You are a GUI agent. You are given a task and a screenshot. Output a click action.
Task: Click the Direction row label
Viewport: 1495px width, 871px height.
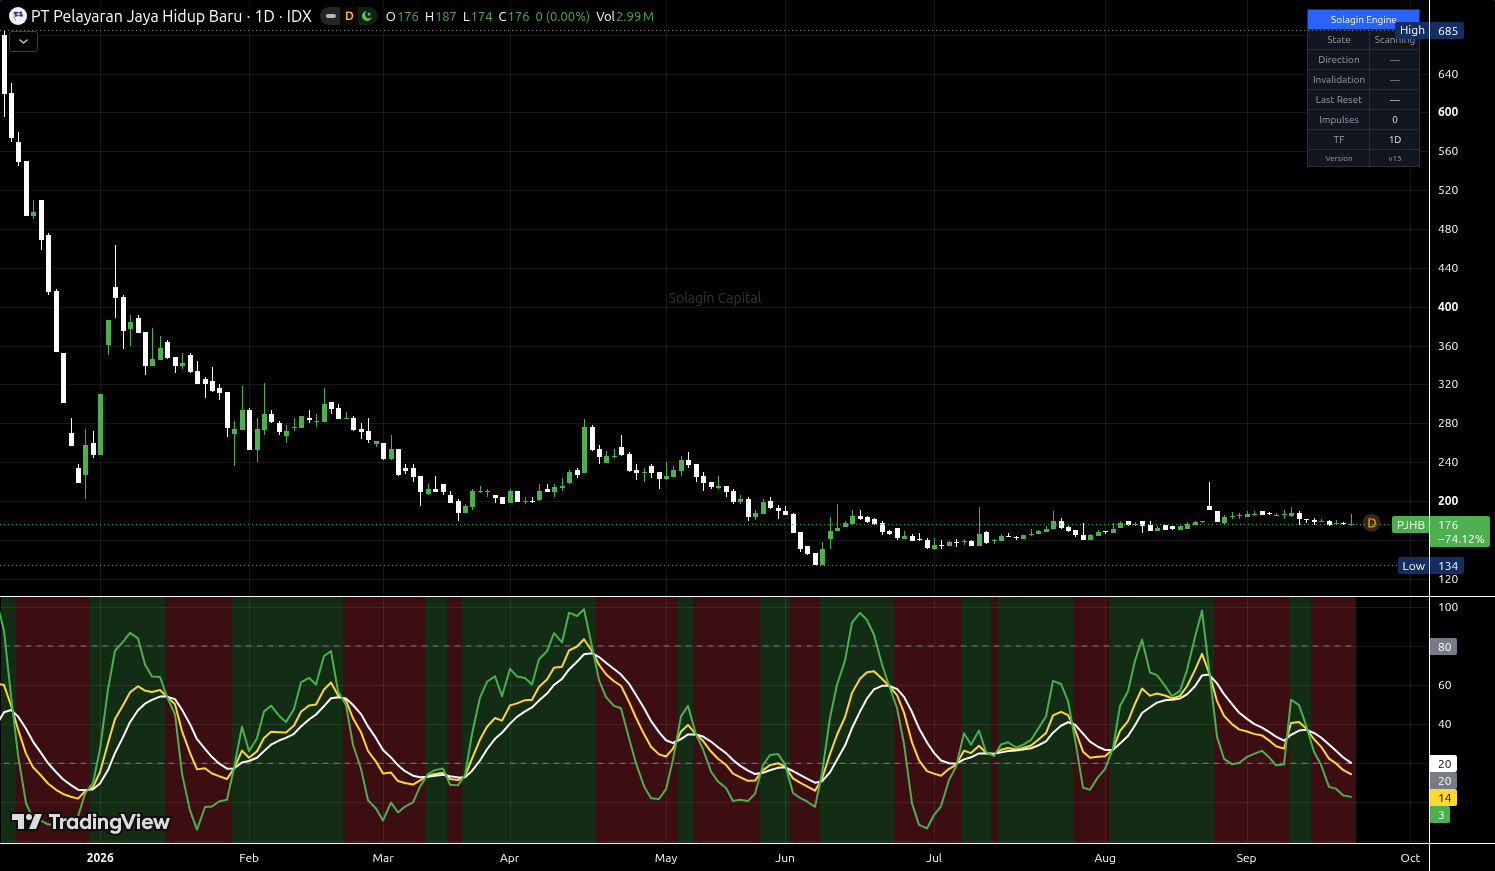point(1338,60)
